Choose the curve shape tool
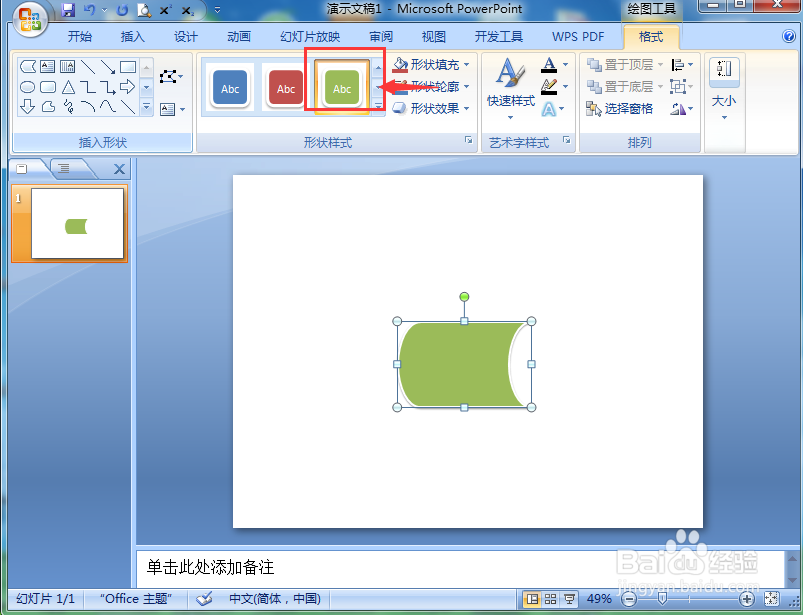Screen dimensions: 803x615 pyautogui.click(x=108, y=107)
